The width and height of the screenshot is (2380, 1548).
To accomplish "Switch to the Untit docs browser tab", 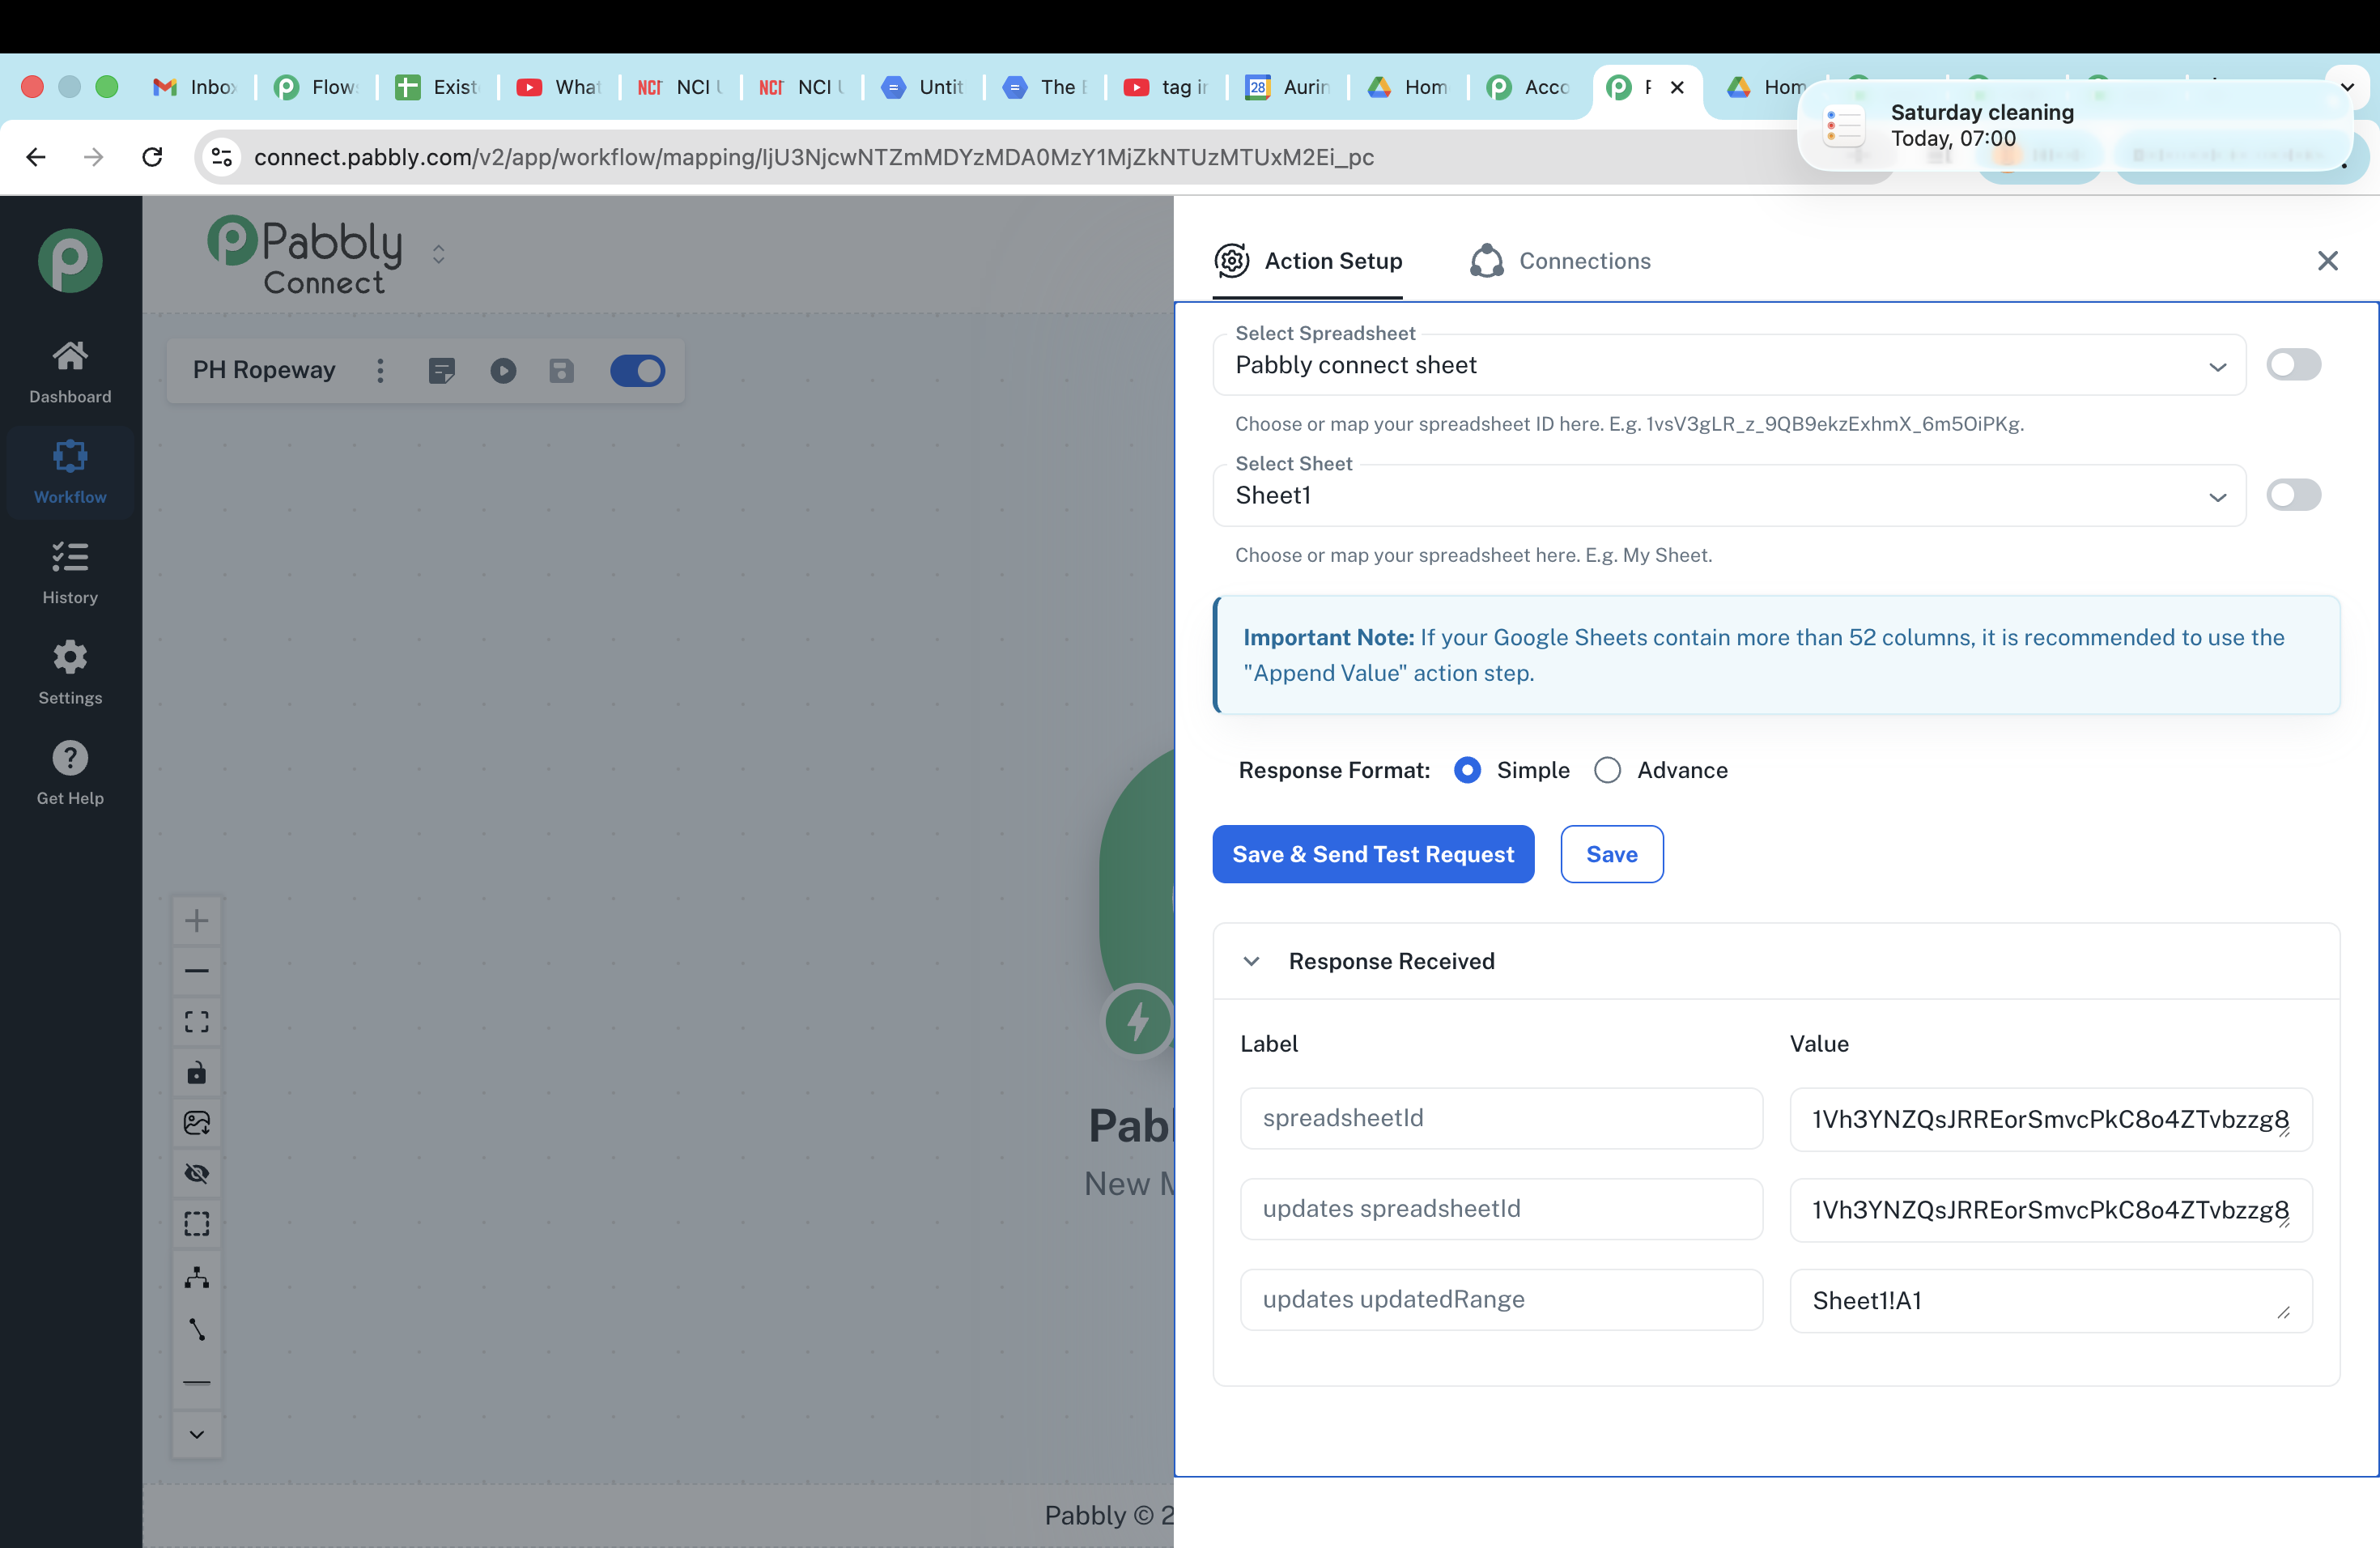I will pos(923,87).
